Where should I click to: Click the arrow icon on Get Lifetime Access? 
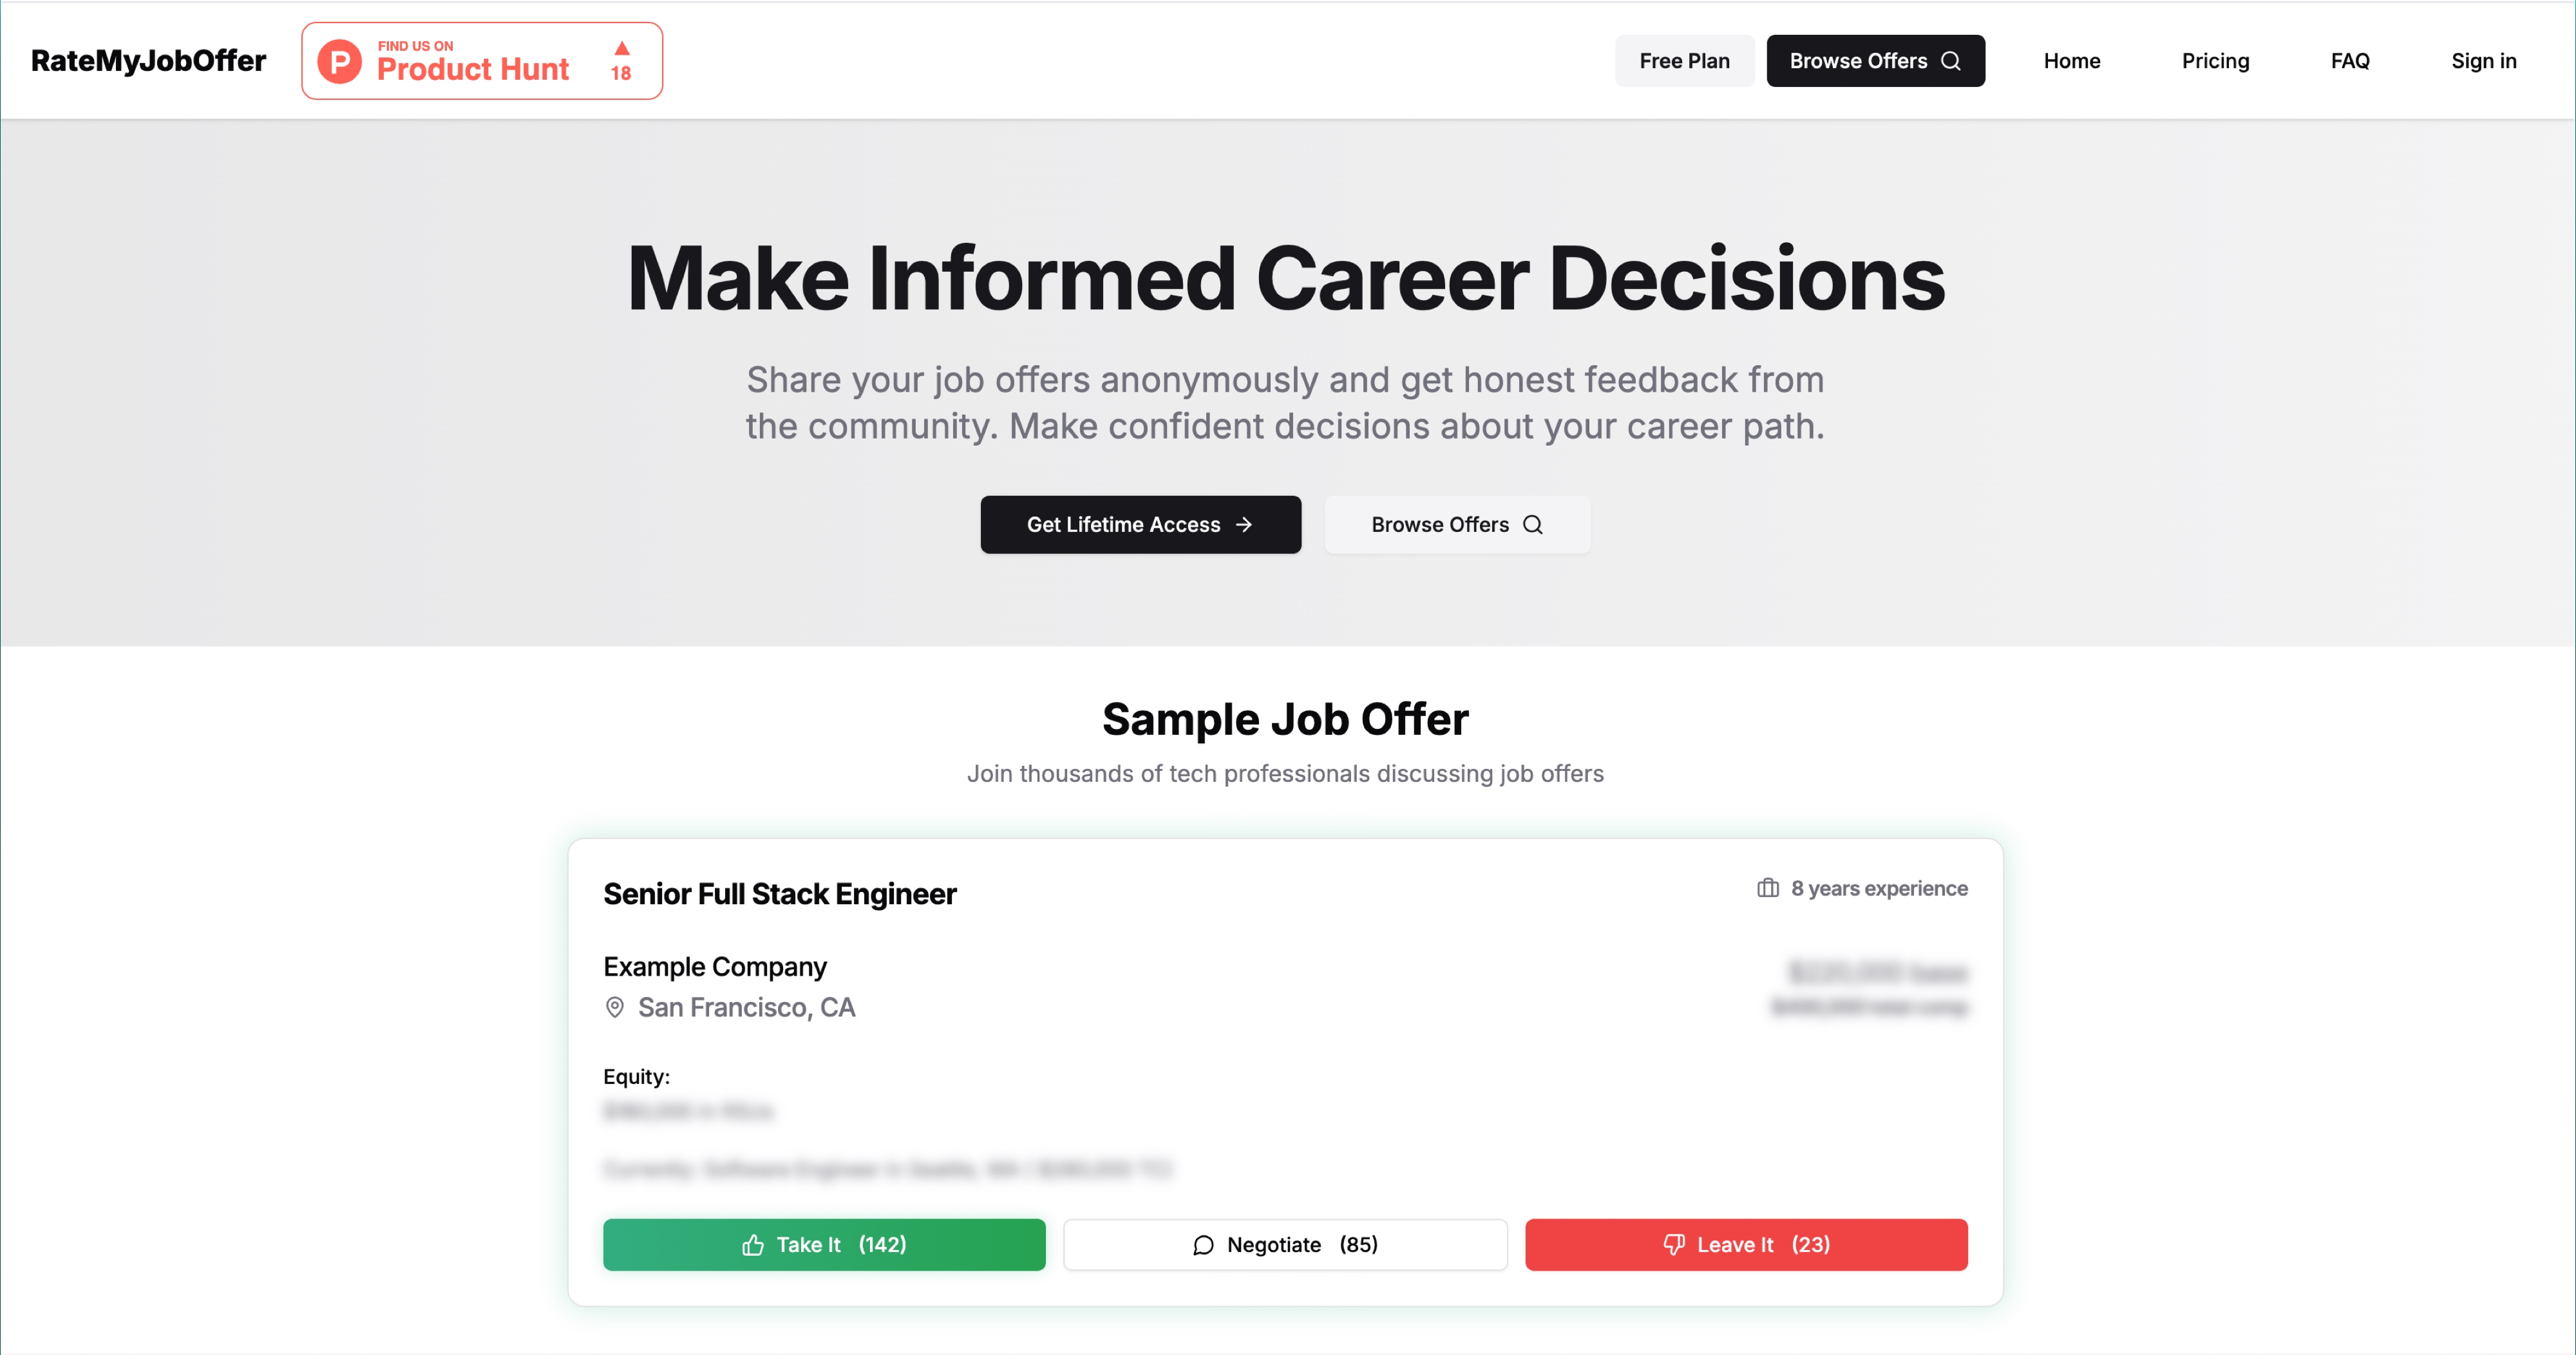(1244, 524)
